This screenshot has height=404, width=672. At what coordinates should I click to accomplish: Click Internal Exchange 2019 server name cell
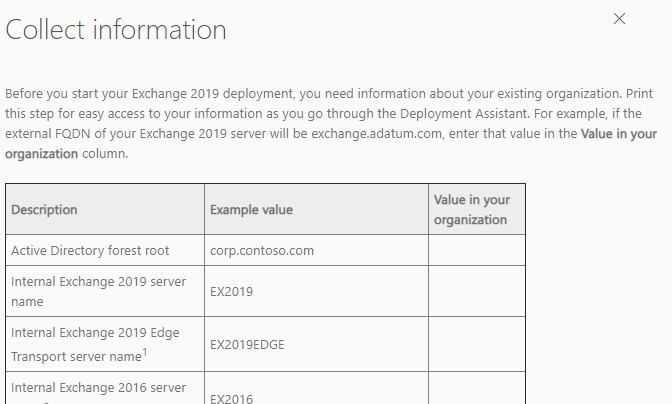[98, 291]
